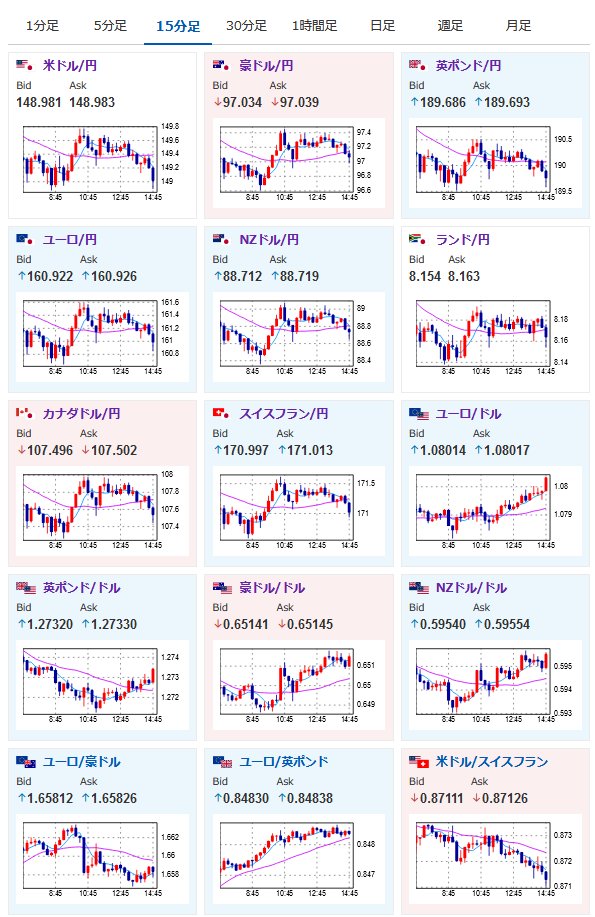
Task: Open the 1時間足 chart tab
Action: pyautogui.click(x=315, y=26)
